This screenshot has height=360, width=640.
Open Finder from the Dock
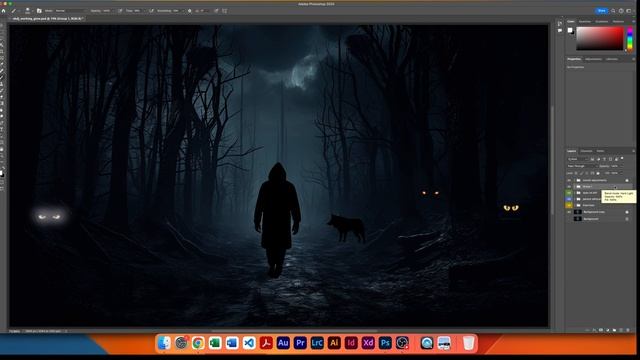point(164,343)
